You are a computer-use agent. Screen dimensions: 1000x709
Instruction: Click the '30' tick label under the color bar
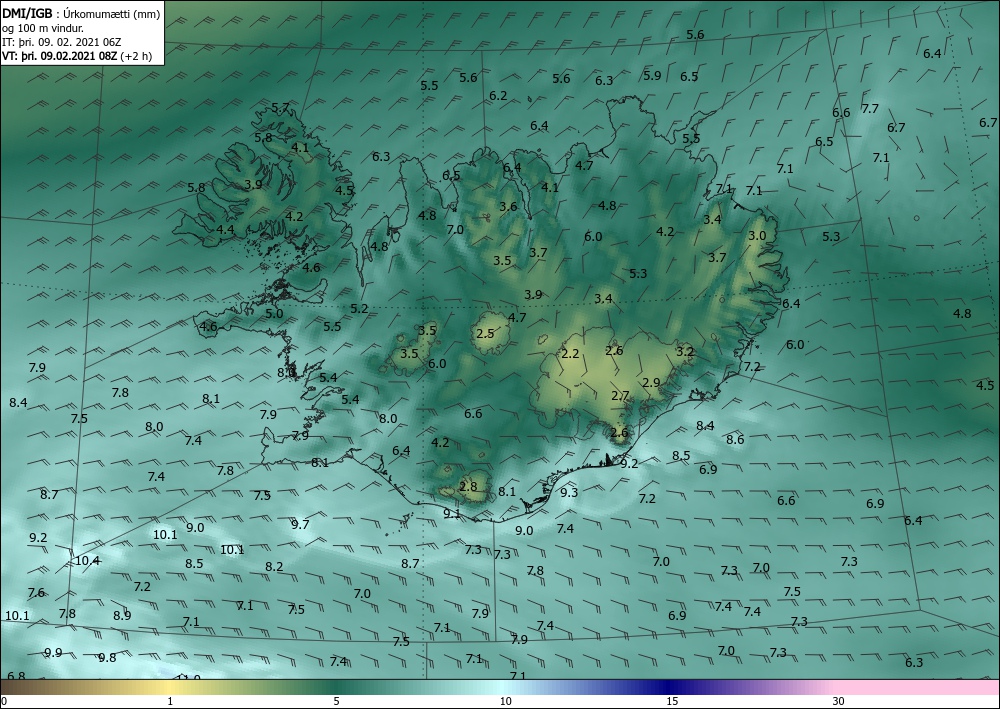(x=838, y=701)
